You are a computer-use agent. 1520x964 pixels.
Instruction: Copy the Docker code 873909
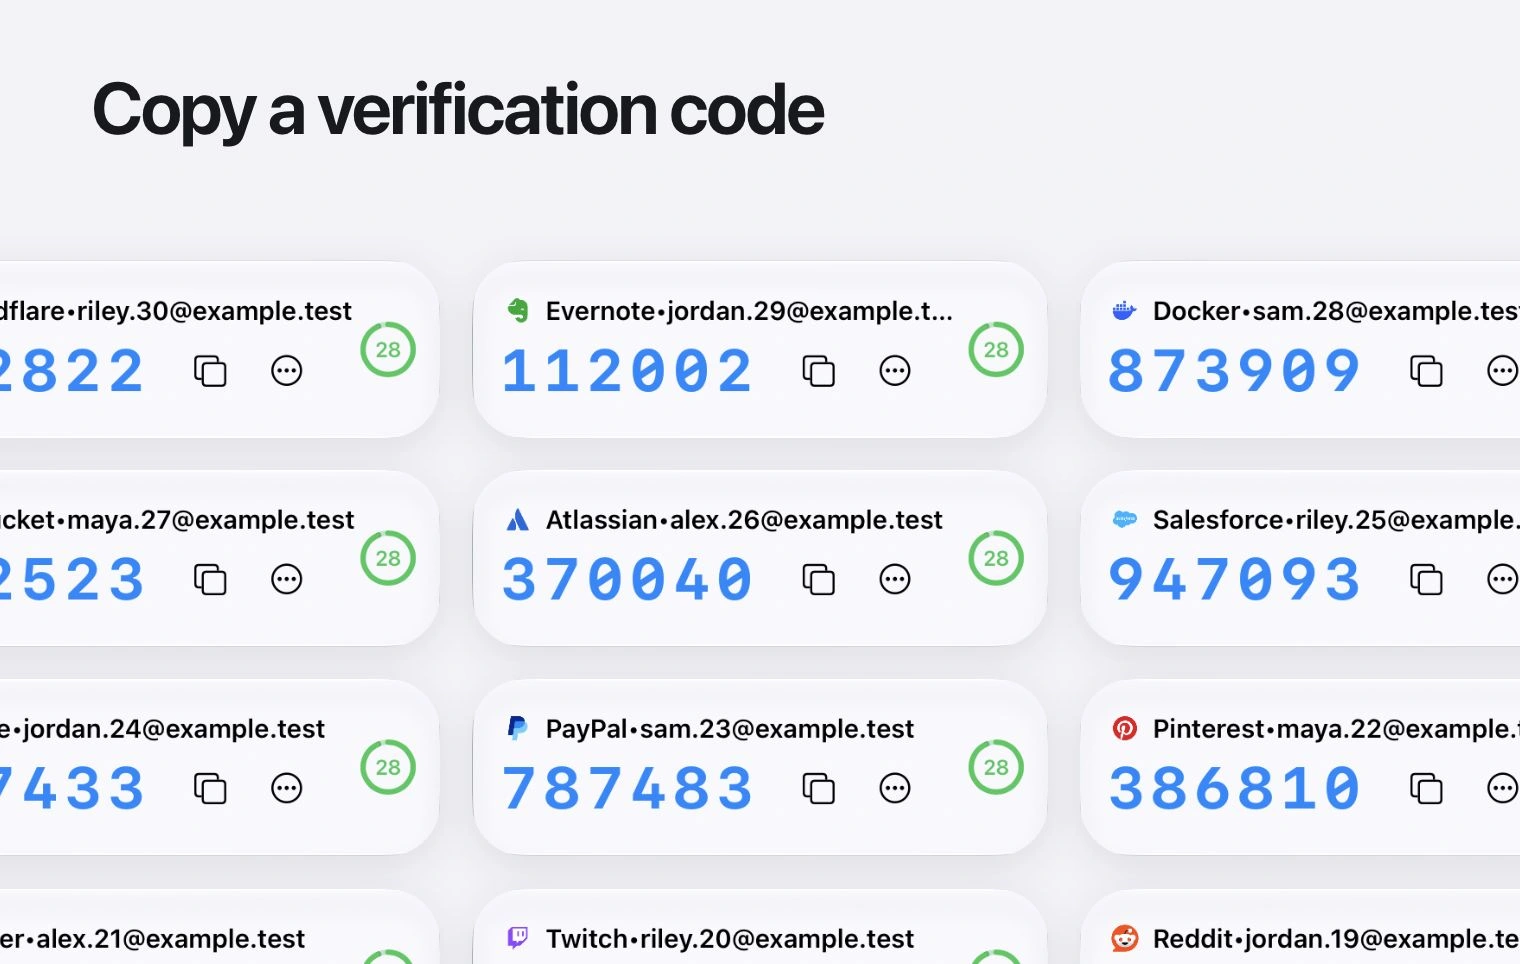click(1426, 371)
